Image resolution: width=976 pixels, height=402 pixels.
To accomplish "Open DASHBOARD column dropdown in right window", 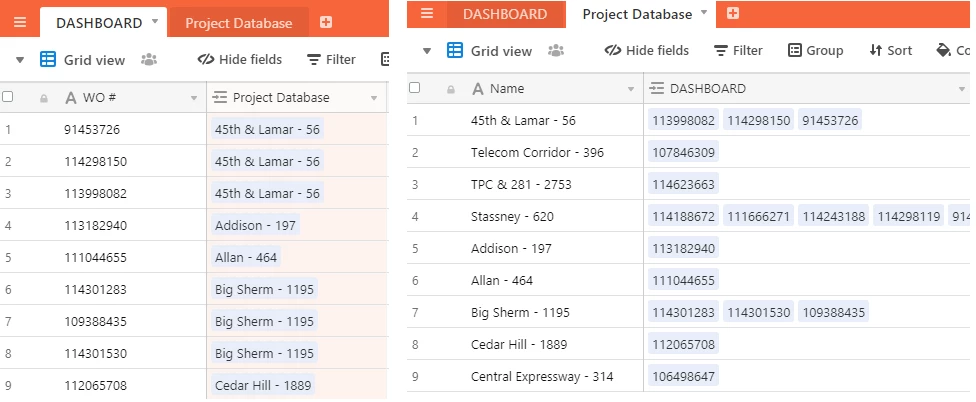I will 962,89.
